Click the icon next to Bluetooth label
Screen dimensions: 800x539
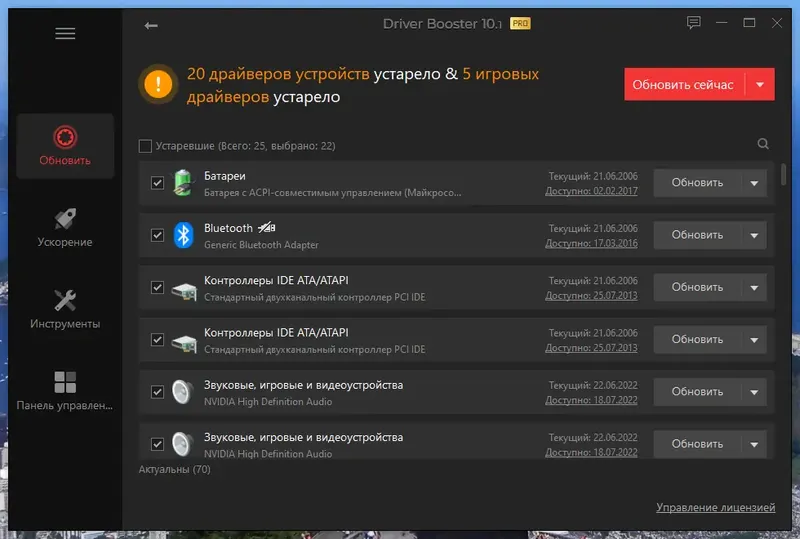coord(266,227)
